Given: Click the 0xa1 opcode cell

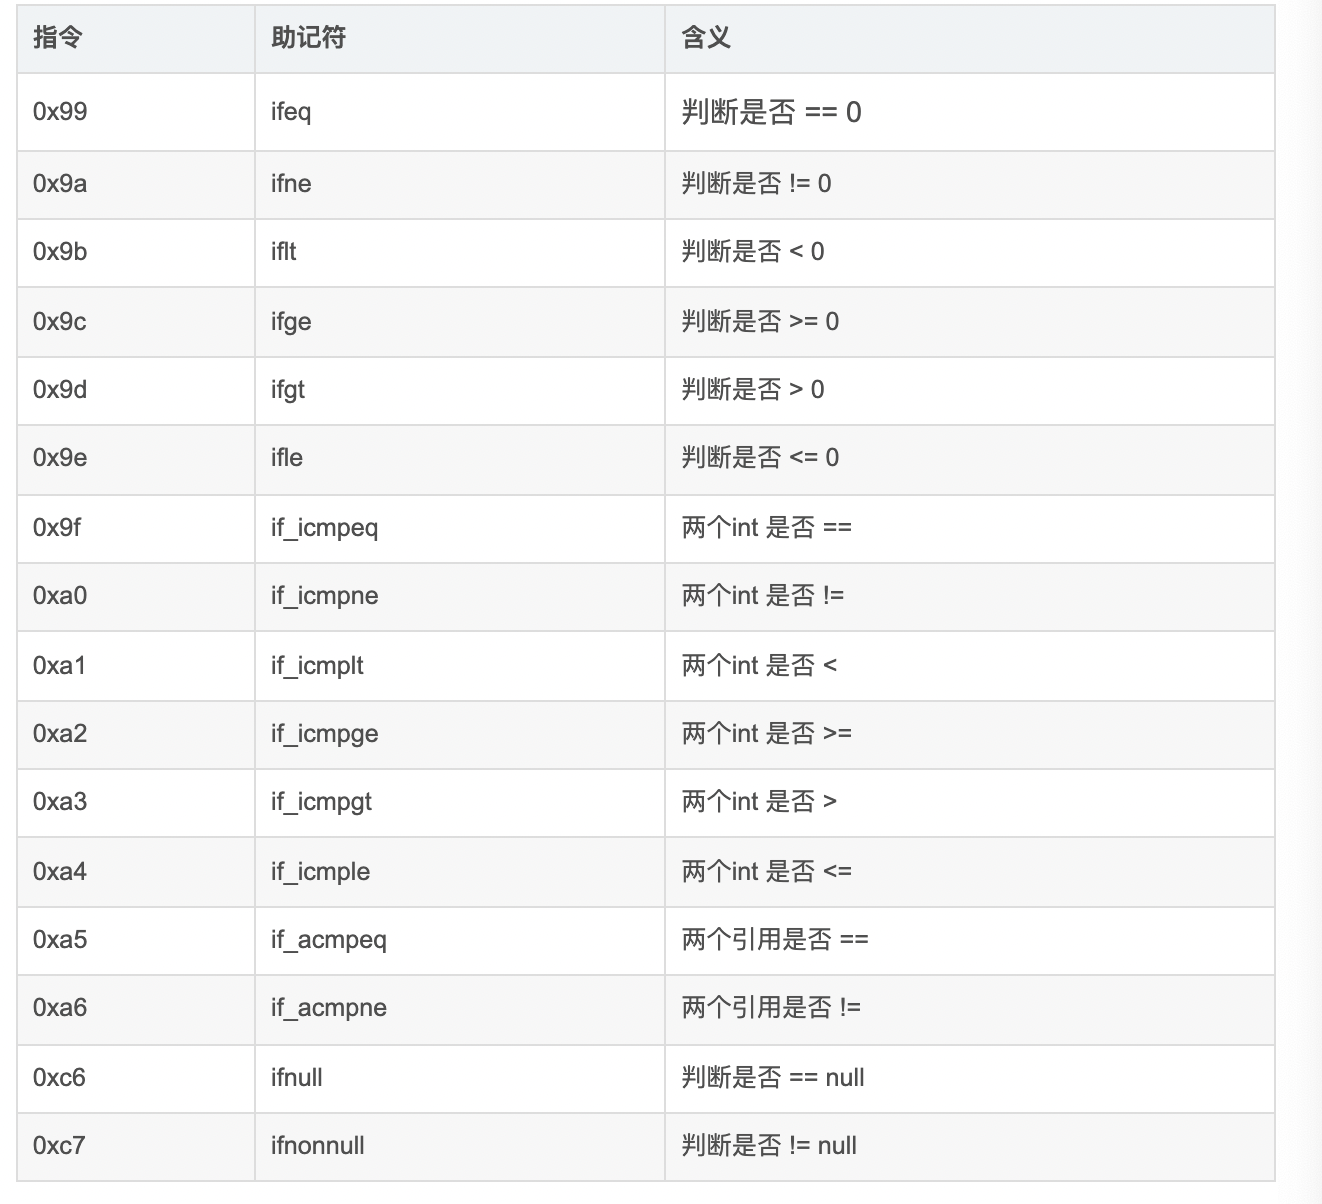Looking at the screenshot, I should click(x=136, y=666).
